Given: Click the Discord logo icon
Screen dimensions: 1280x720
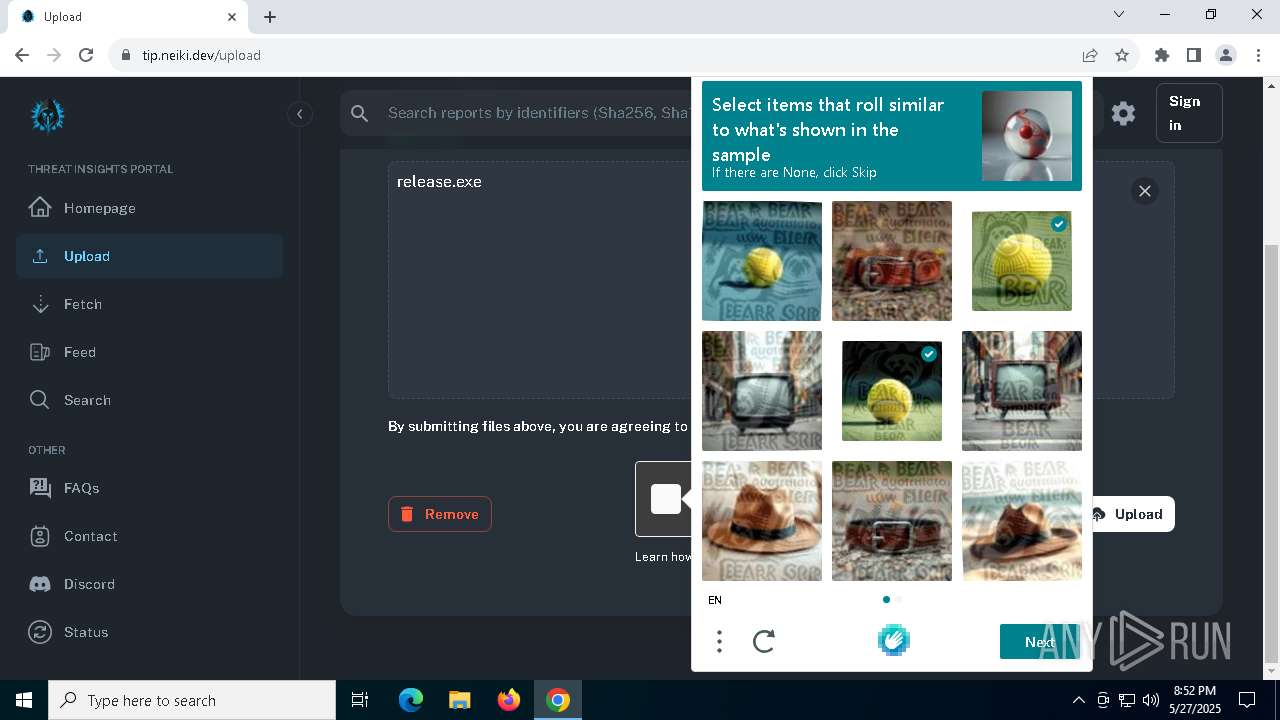Looking at the screenshot, I should click(40, 584).
